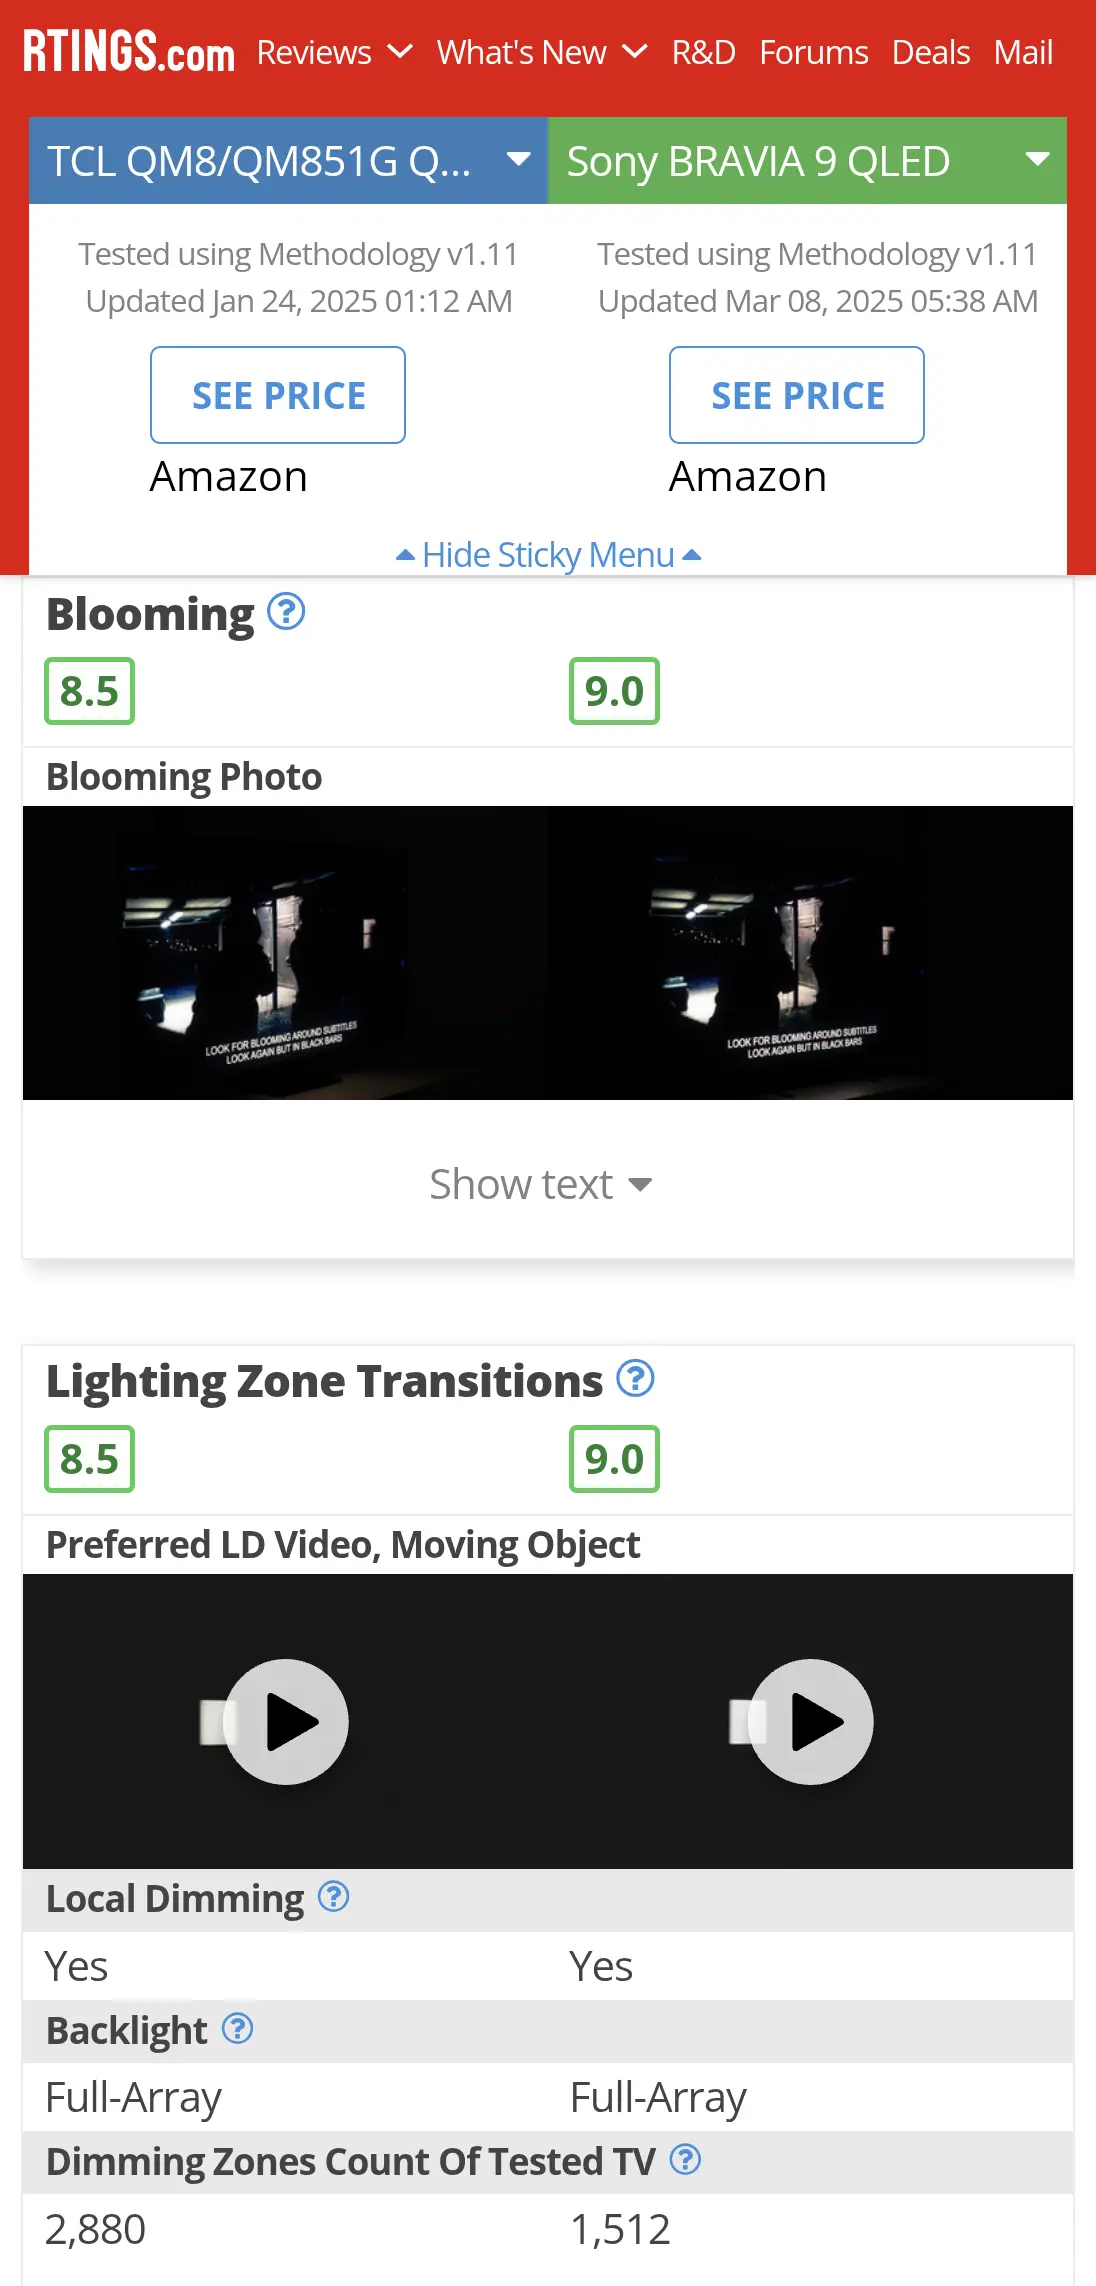View the TCL blooming photo thumbnail
This screenshot has height=2286, width=1096.
point(286,953)
